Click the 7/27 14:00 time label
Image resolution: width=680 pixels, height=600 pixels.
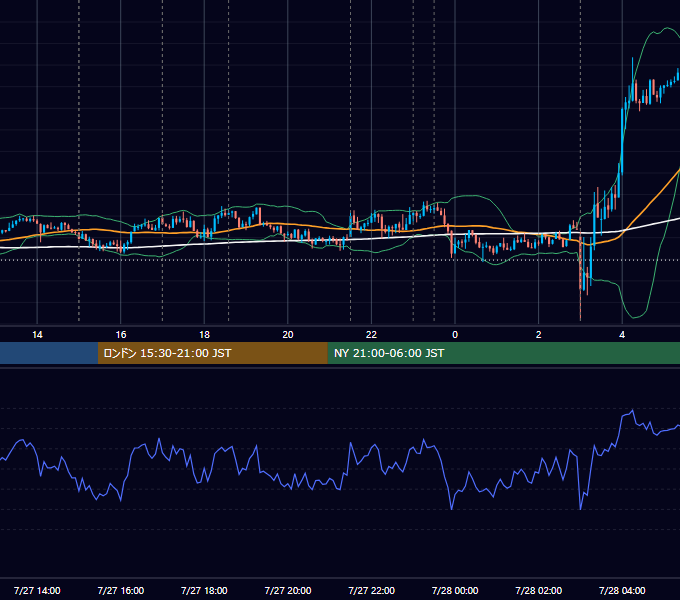[x=37, y=590]
